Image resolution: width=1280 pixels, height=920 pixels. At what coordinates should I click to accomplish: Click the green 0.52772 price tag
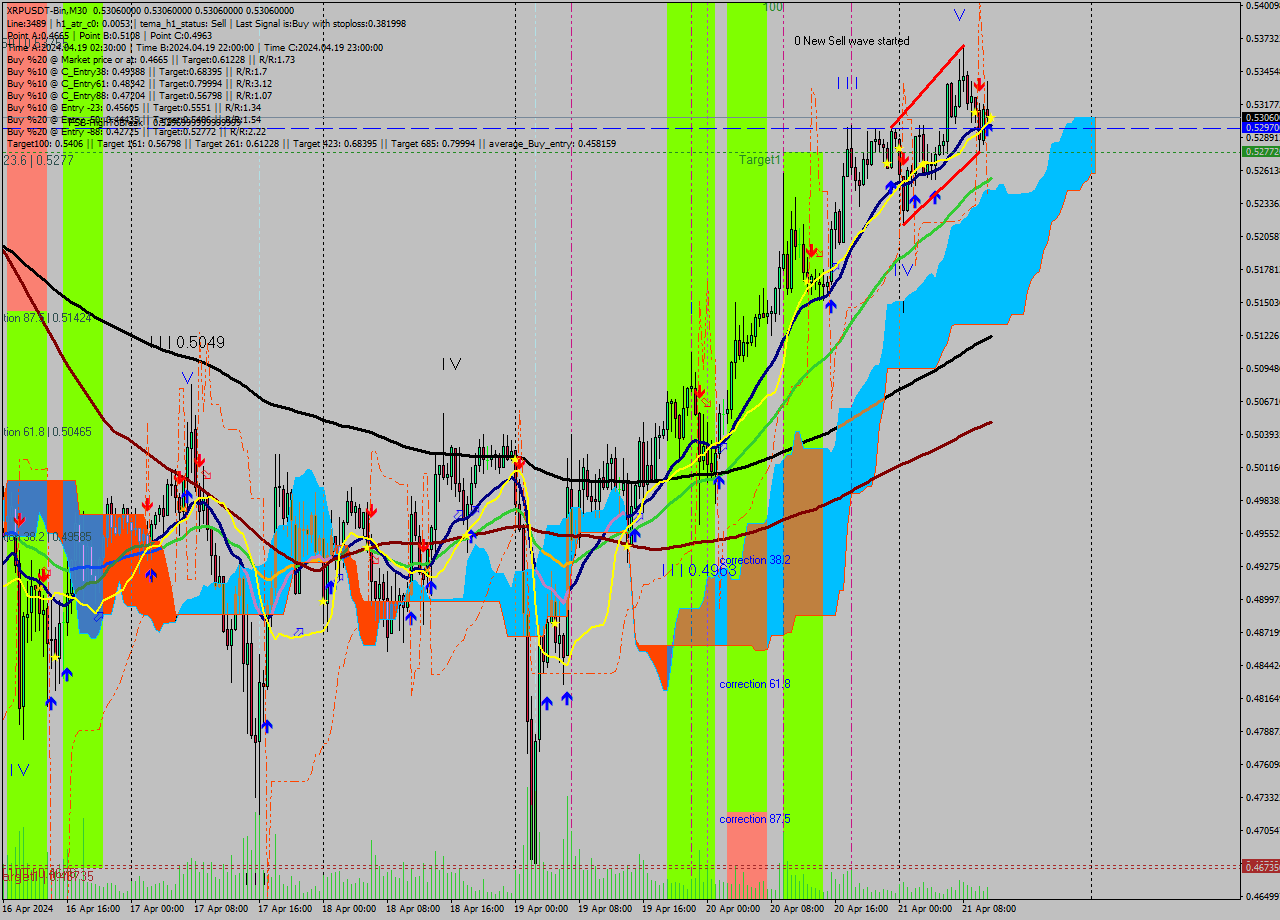[x=1260, y=151]
